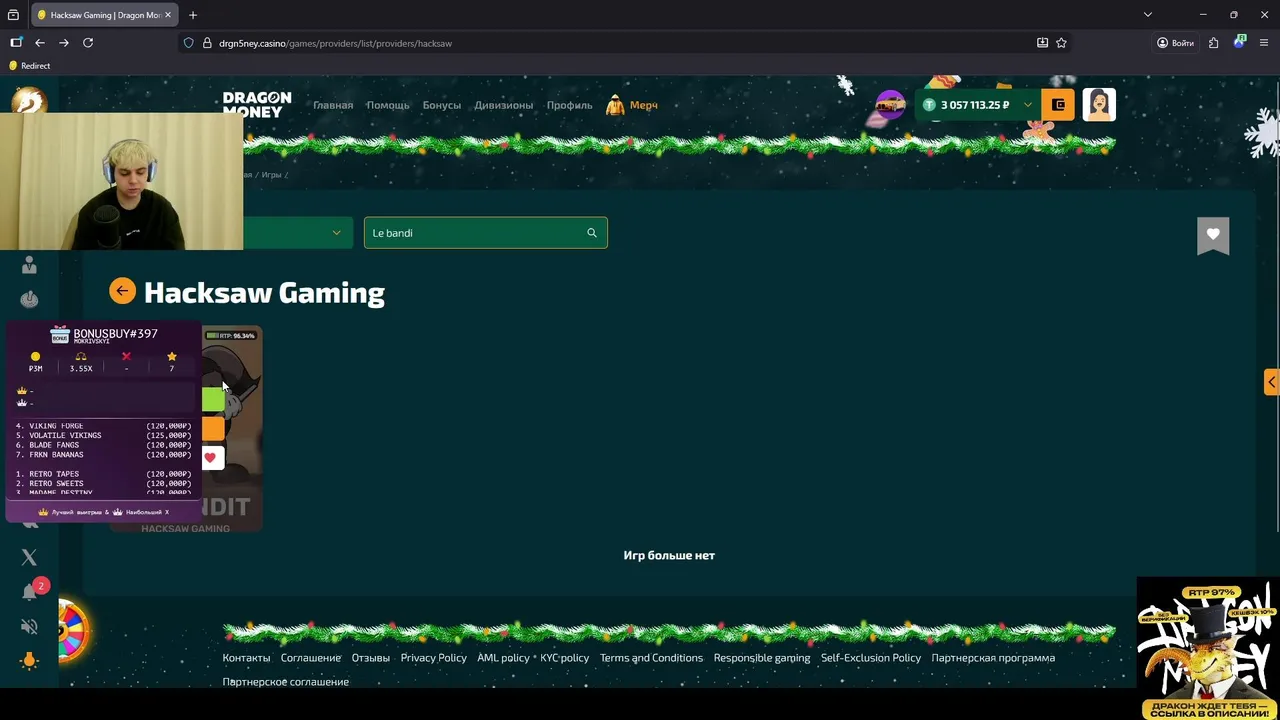Viewport: 1280px width, 720px height.
Task: Click the Войти browser account button
Action: pos(1175,43)
